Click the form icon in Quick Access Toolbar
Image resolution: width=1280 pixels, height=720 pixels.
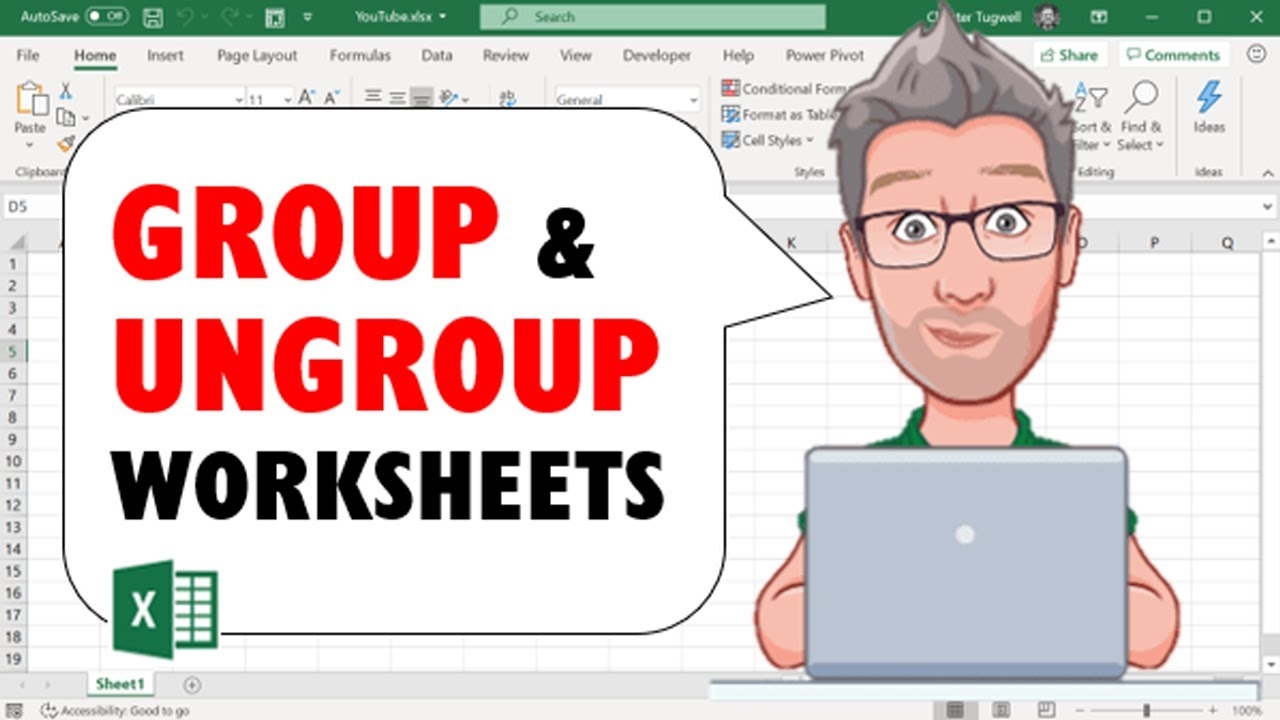coord(276,17)
